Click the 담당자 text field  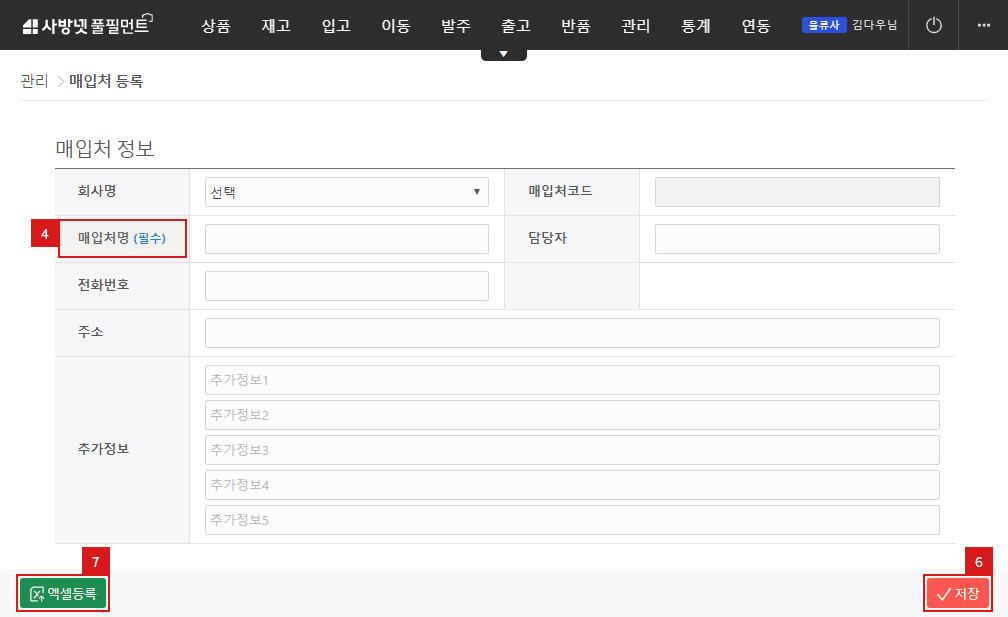(796, 239)
